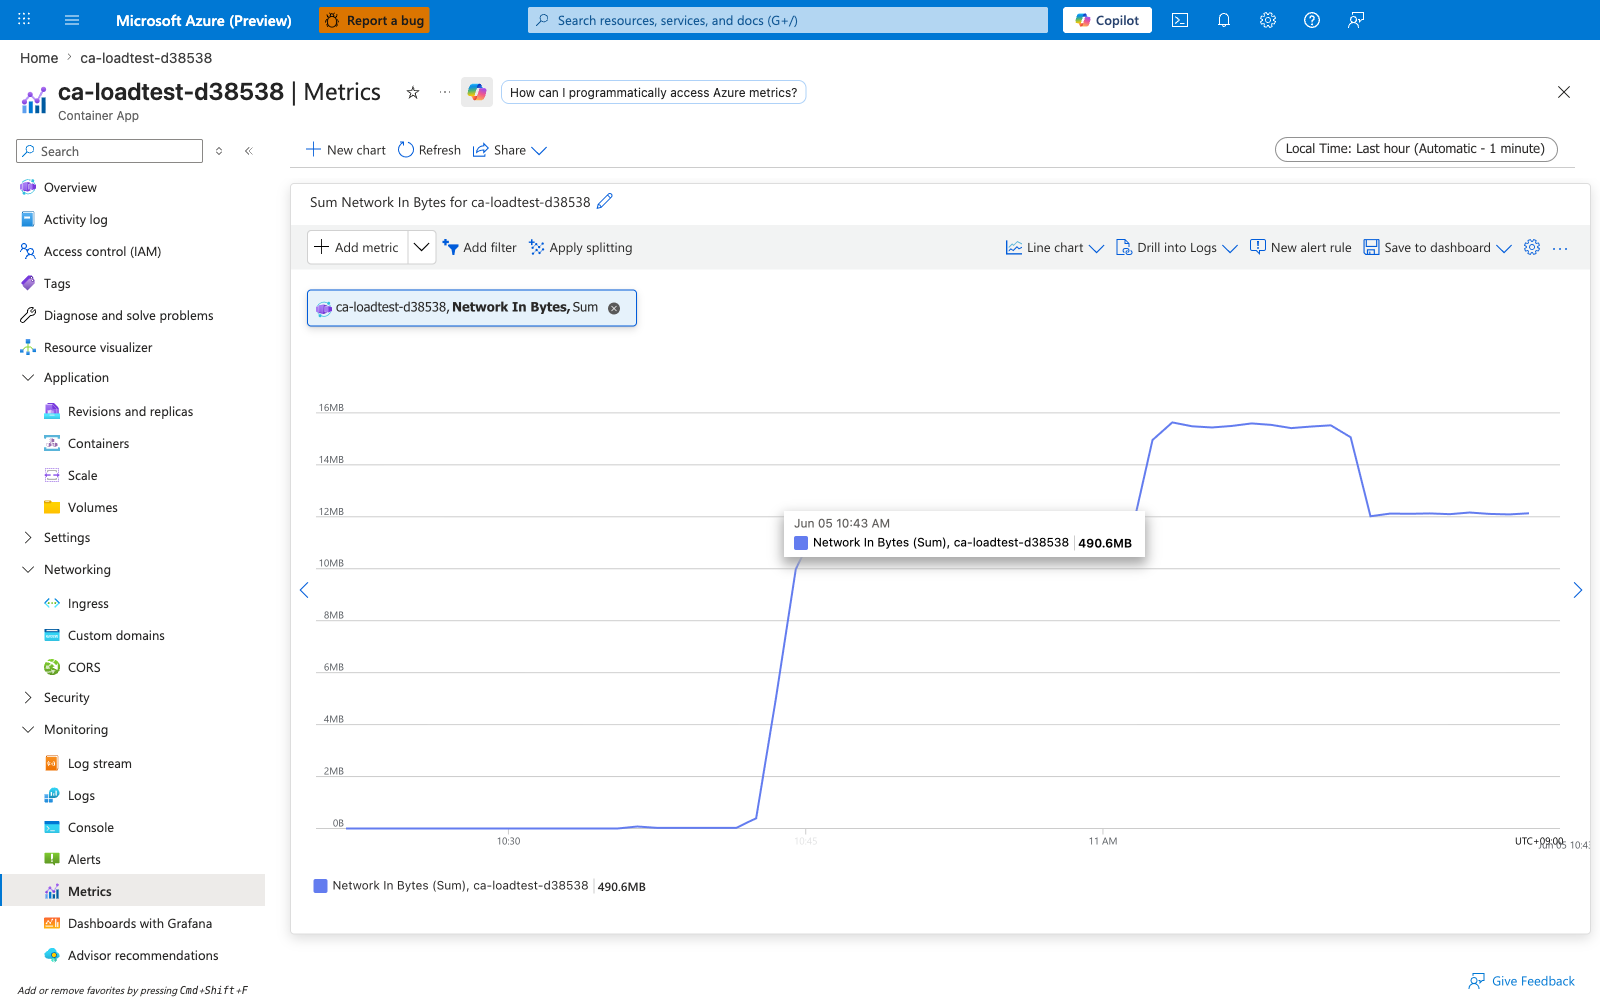This screenshot has height=1000, width=1600.
Task: Click Add filter
Action: pyautogui.click(x=480, y=248)
